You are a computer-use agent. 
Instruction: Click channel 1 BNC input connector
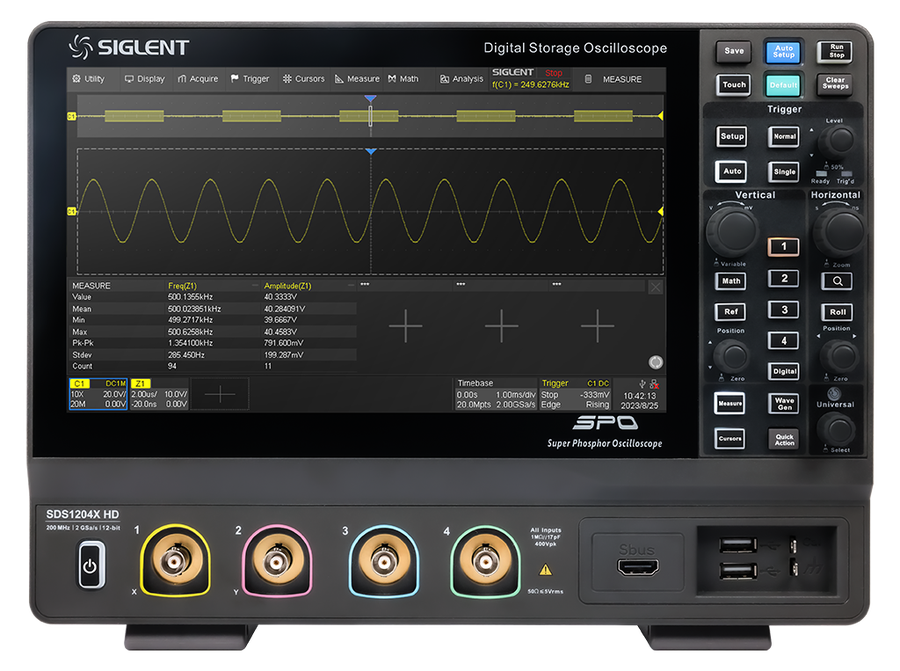click(x=175, y=561)
